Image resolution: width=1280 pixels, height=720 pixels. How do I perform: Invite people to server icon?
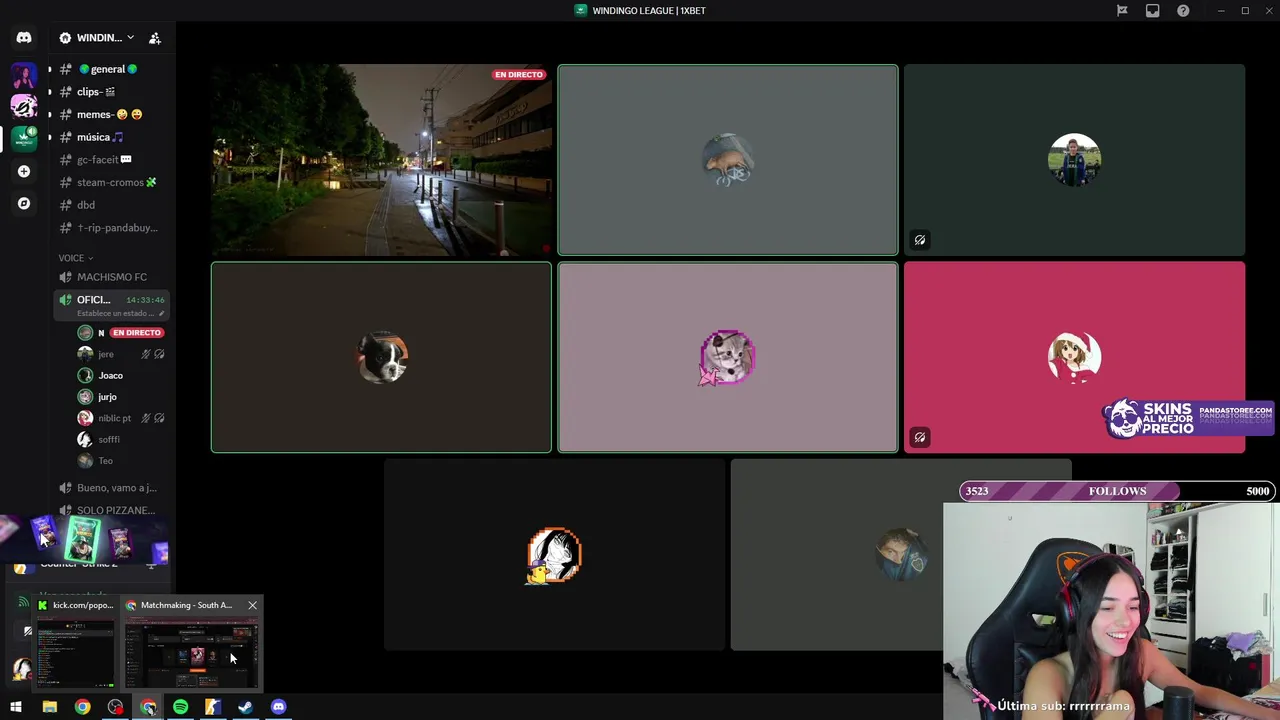click(x=155, y=38)
